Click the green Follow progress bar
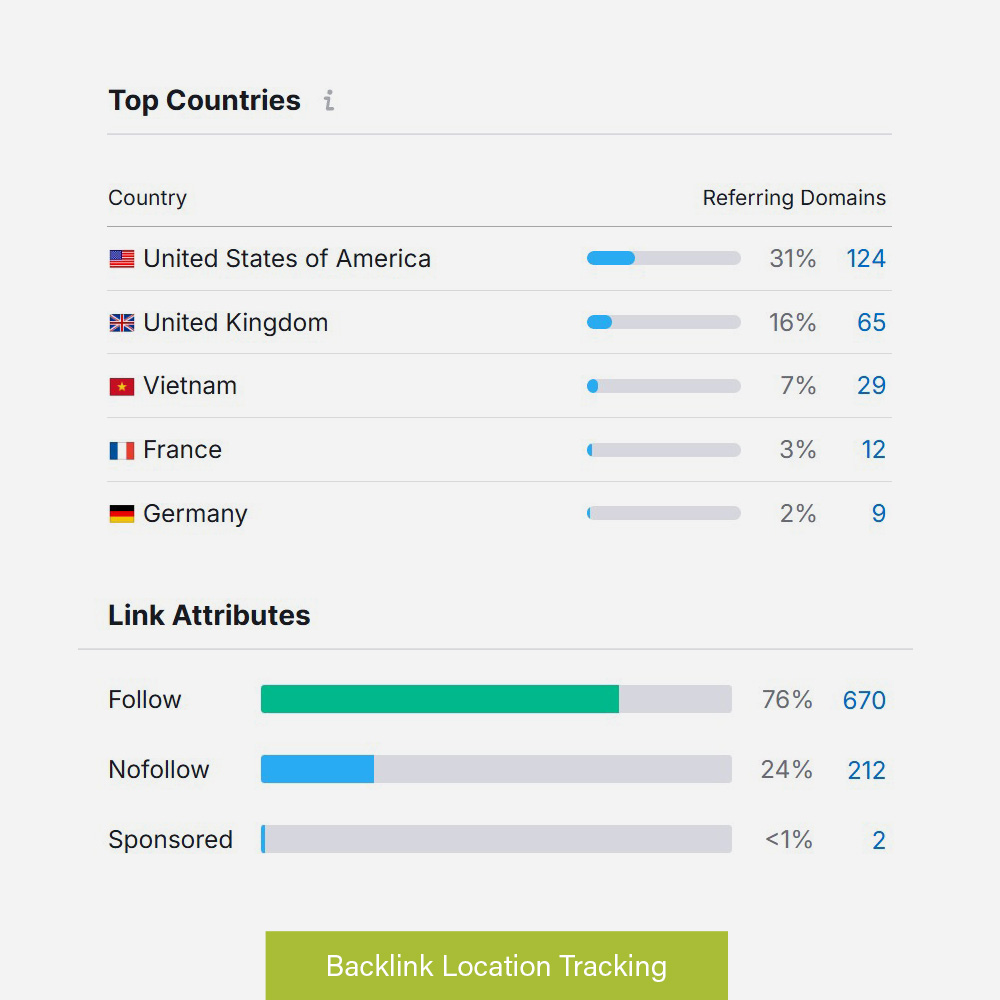Image resolution: width=1000 pixels, height=1000 pixels. 440,699
